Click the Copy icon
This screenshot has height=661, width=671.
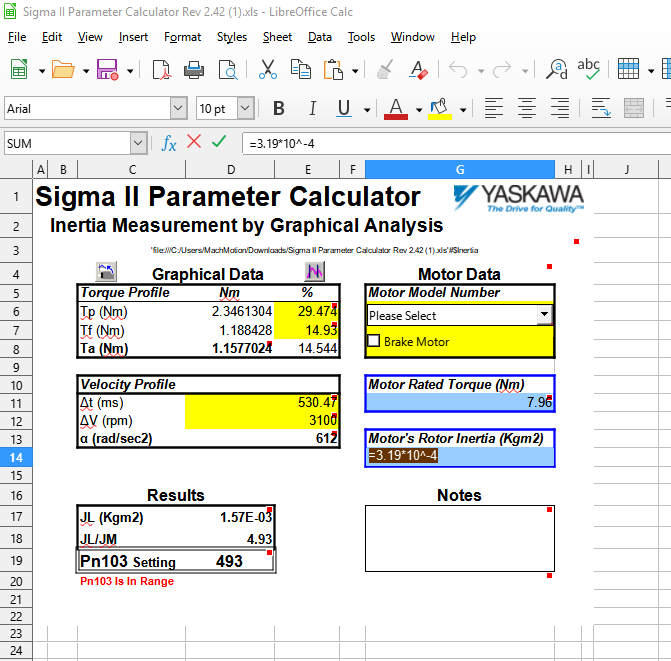click(300, 69)
